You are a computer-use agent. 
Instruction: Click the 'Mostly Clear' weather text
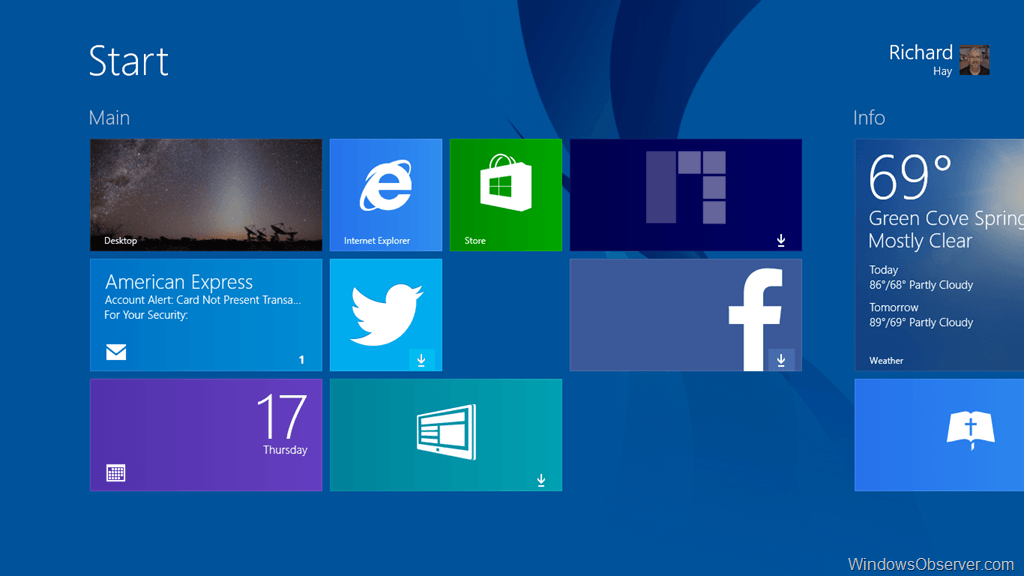point(920,241)
